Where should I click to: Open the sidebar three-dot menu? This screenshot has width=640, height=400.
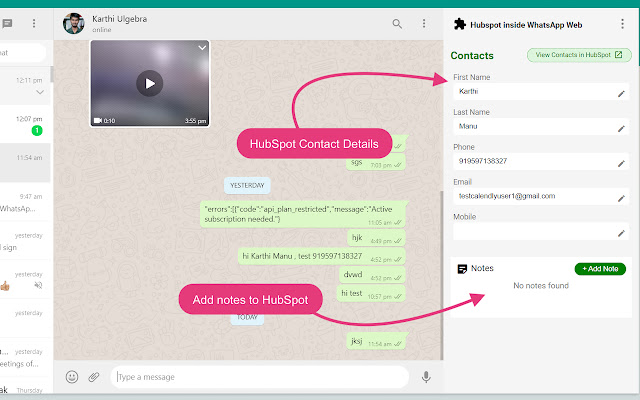point(34,24)
